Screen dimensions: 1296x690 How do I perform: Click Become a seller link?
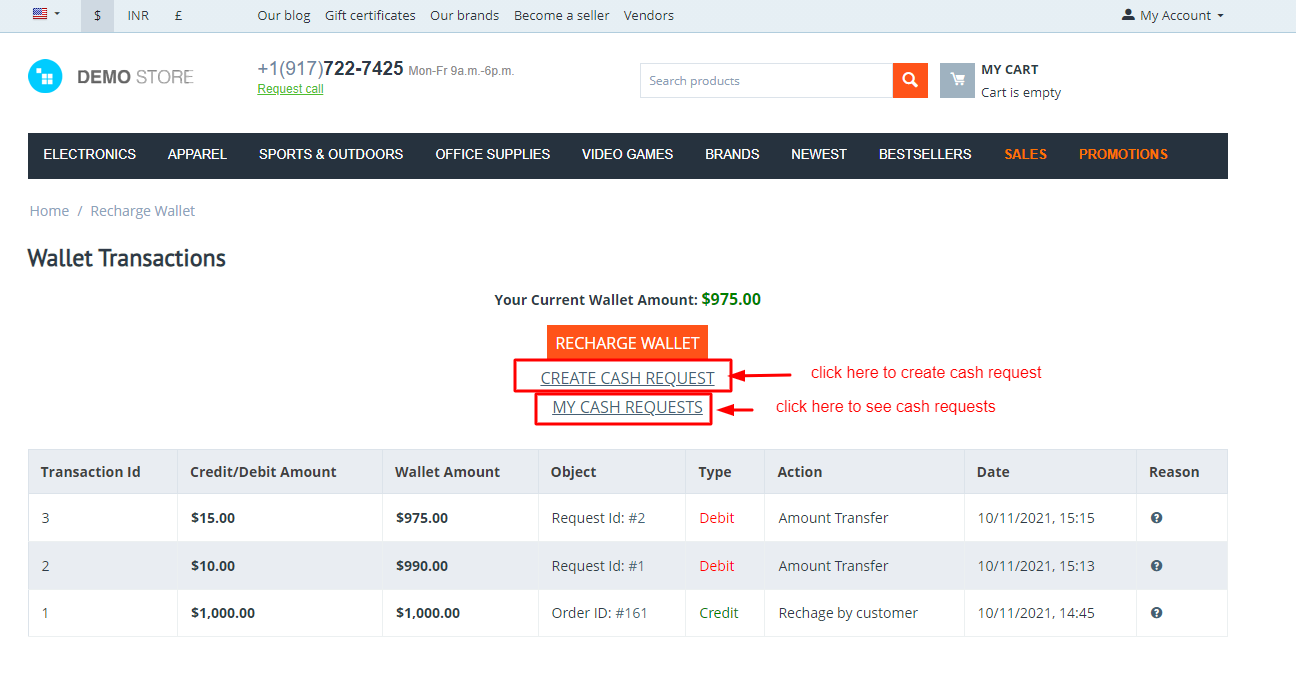pos(562,15)
